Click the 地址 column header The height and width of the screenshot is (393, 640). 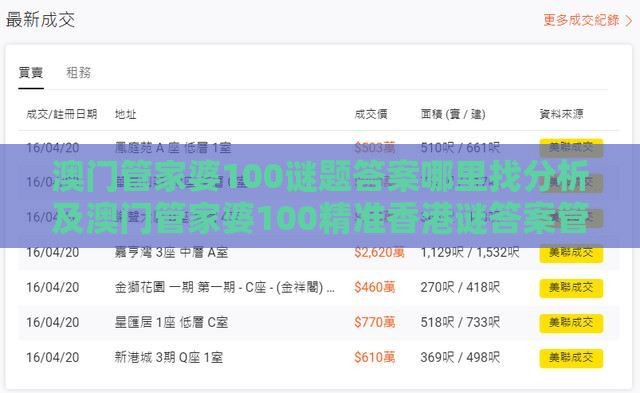(x=125, y=114)
